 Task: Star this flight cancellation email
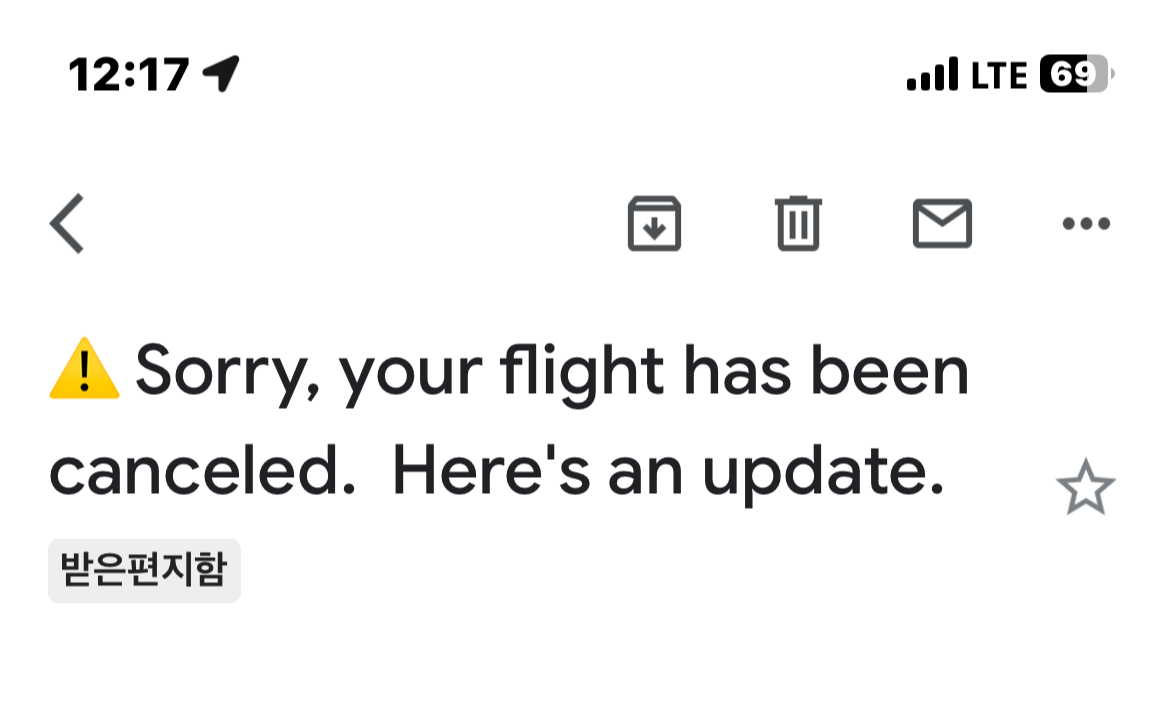click(1085, 489)
